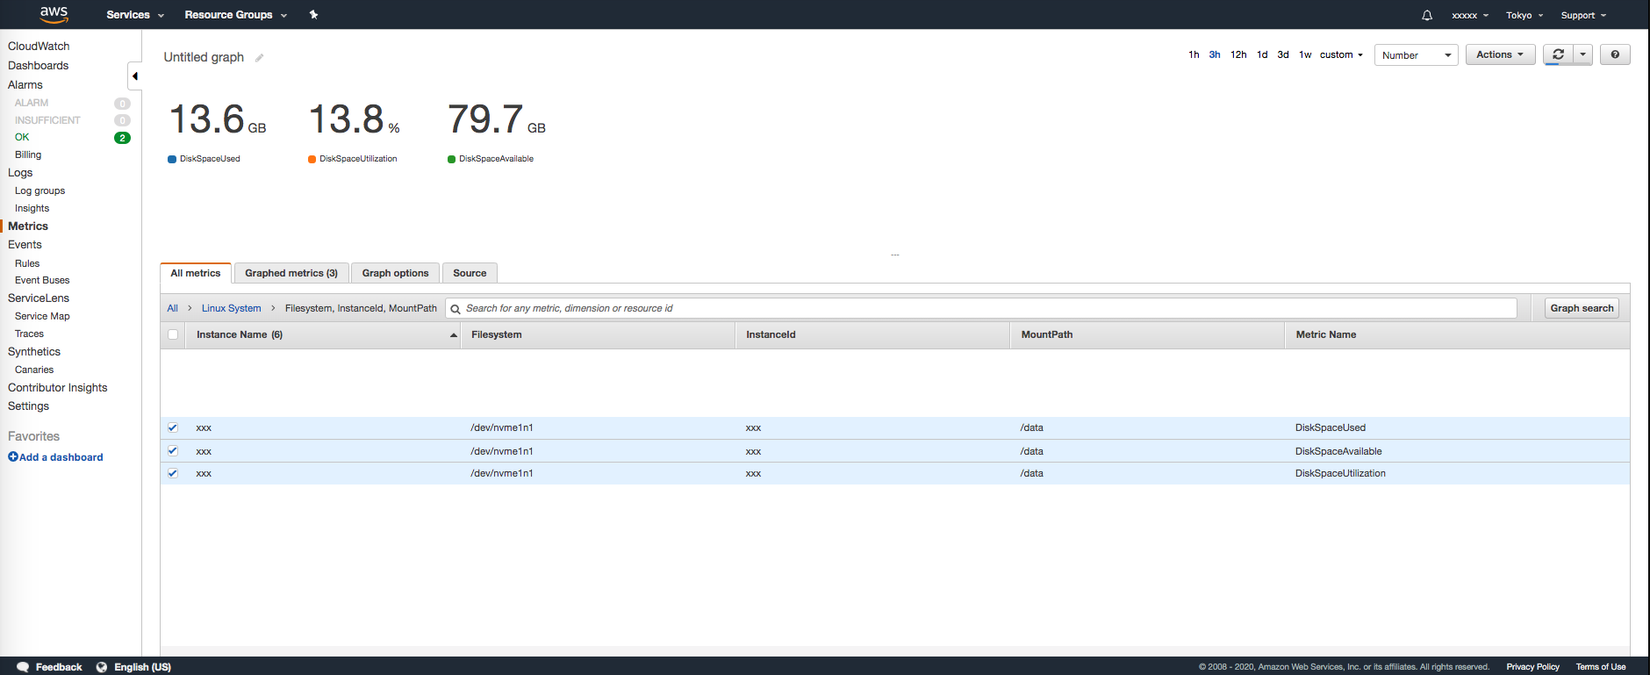Switch to the Graph options tab
Screen dimensions: 1650x675
pos(395,273)
